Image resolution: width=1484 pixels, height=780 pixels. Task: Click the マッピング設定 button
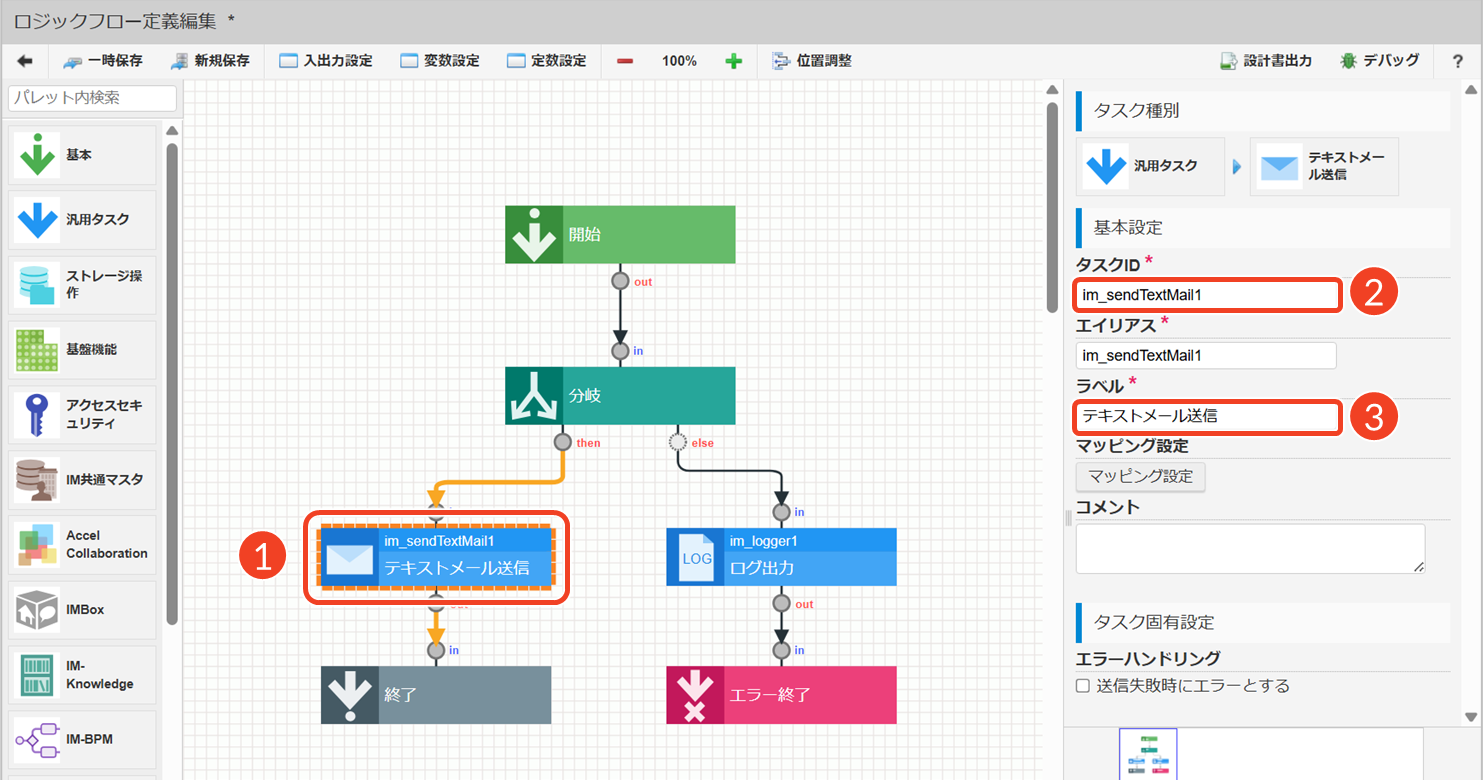(1140, 476)
